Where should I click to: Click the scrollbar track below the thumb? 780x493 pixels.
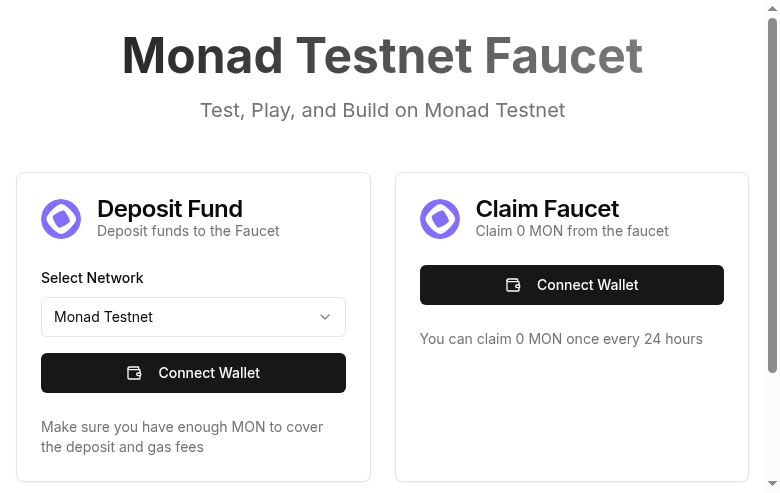pos(772,430)
